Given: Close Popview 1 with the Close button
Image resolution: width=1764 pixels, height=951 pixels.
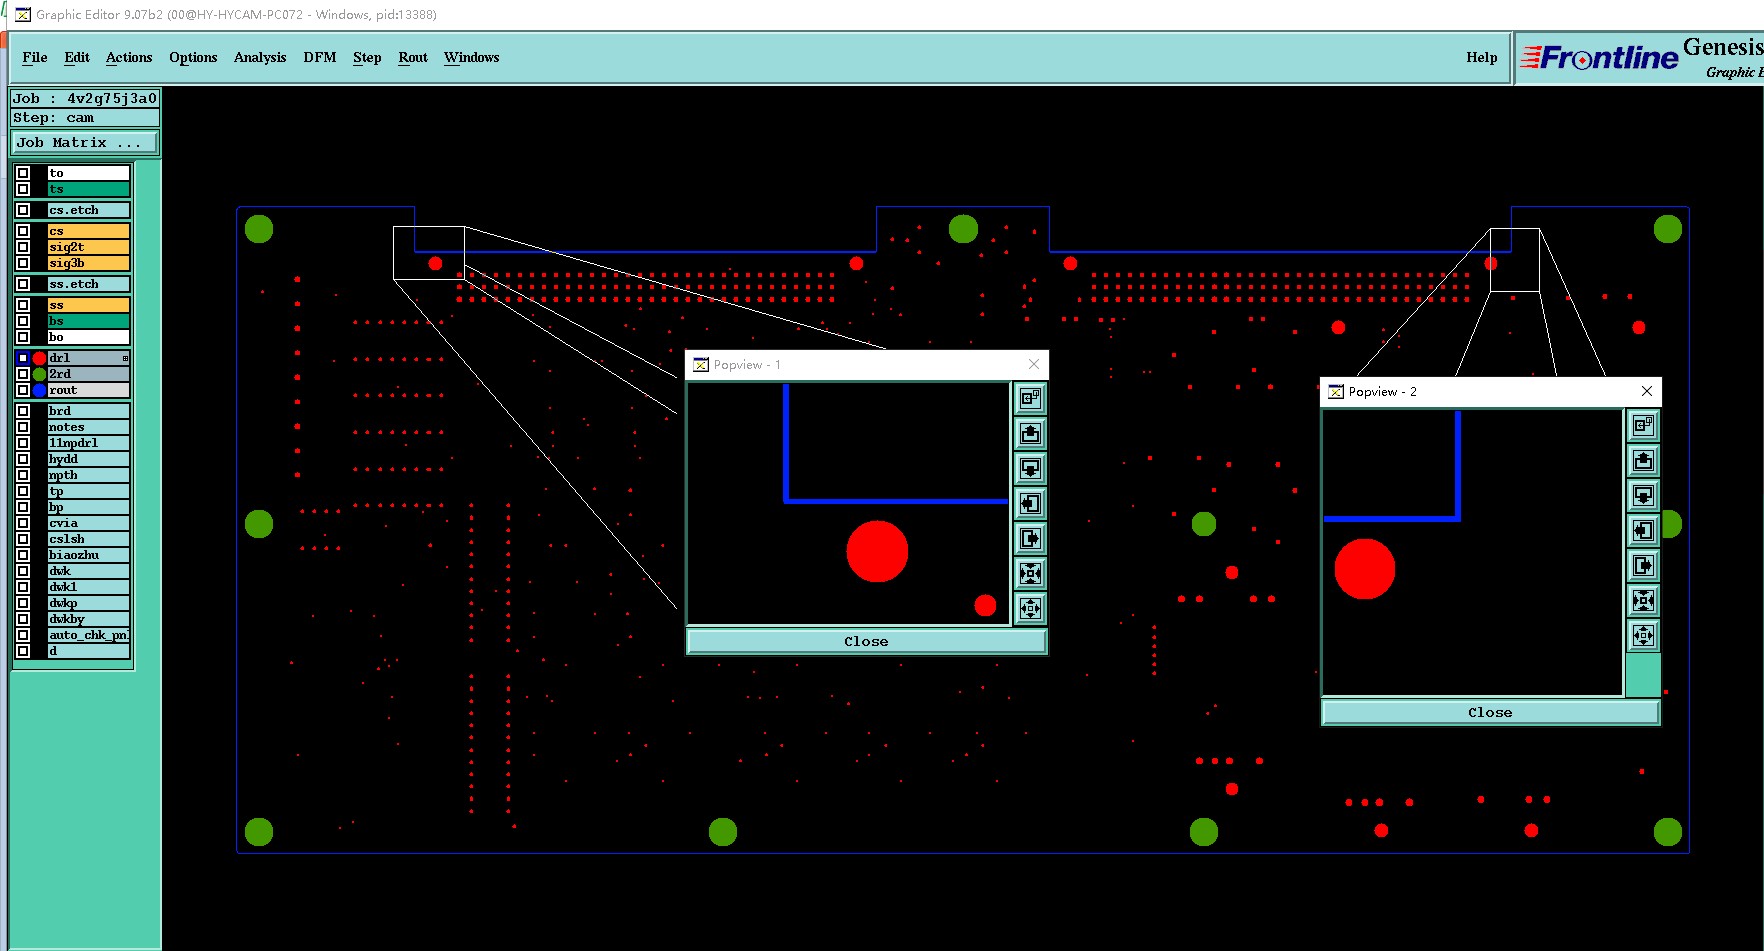Looking at the screenshot, I should [866, 641].
